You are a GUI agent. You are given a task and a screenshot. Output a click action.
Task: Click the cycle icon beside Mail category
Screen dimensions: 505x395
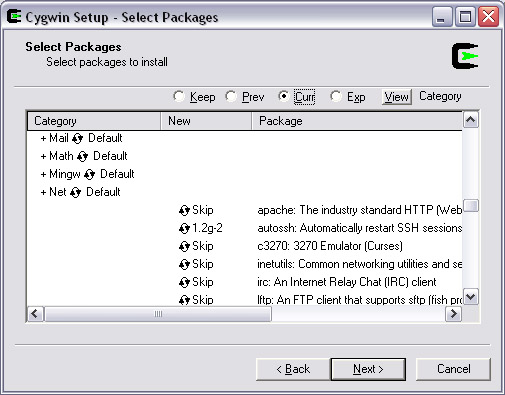(77, 138)
